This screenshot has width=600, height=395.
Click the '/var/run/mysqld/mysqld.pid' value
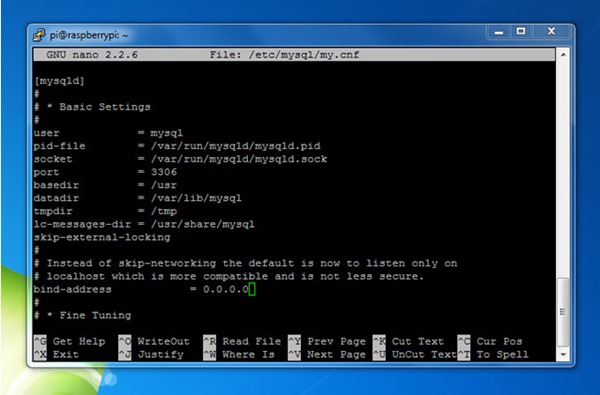point(236,146)
